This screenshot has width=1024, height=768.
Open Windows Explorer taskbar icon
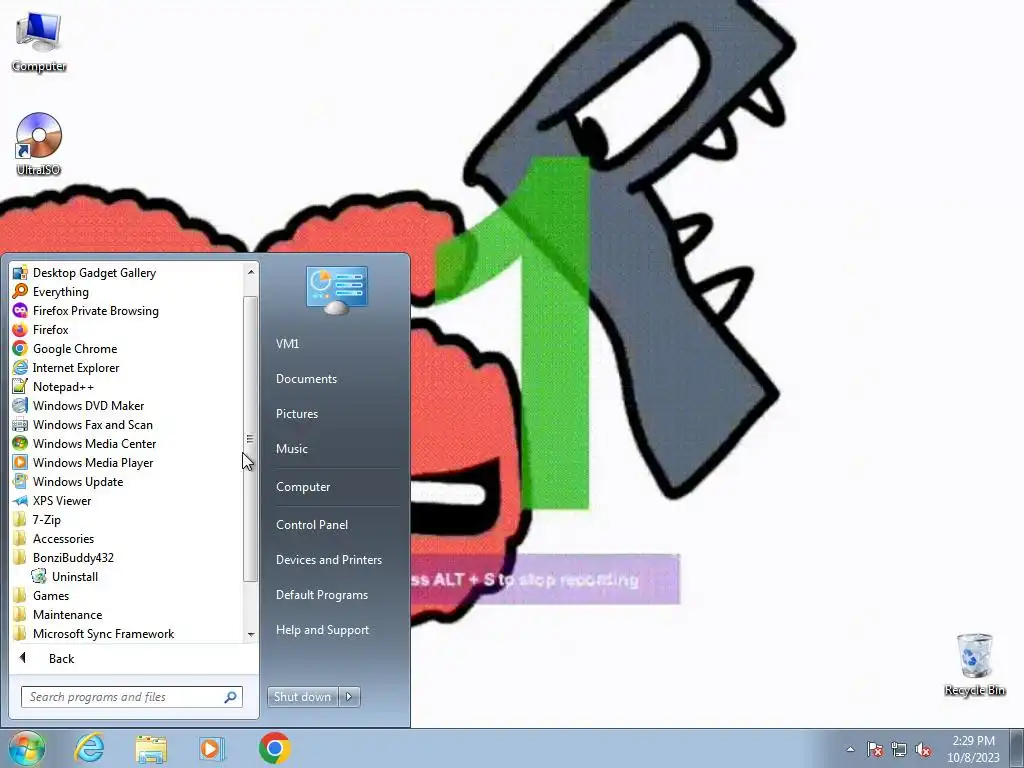coord(151,748)
